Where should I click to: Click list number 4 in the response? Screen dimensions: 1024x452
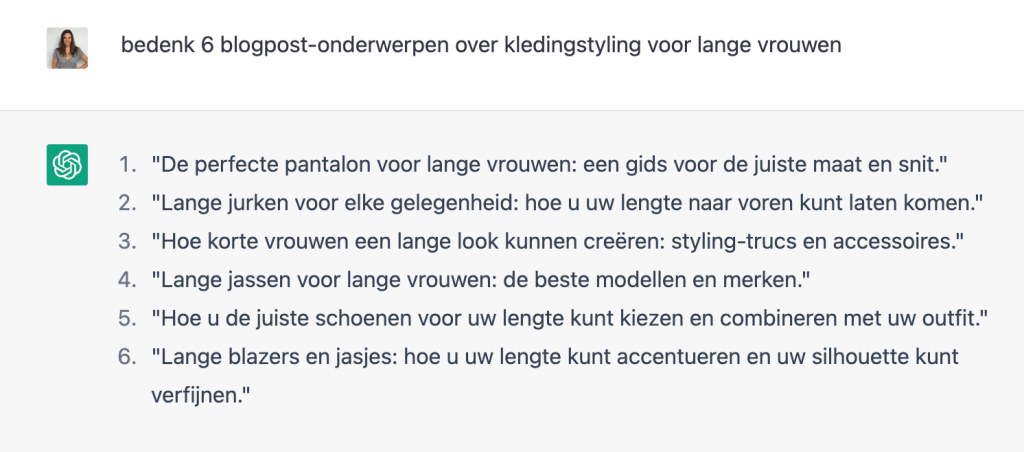(x=125, y=280)
